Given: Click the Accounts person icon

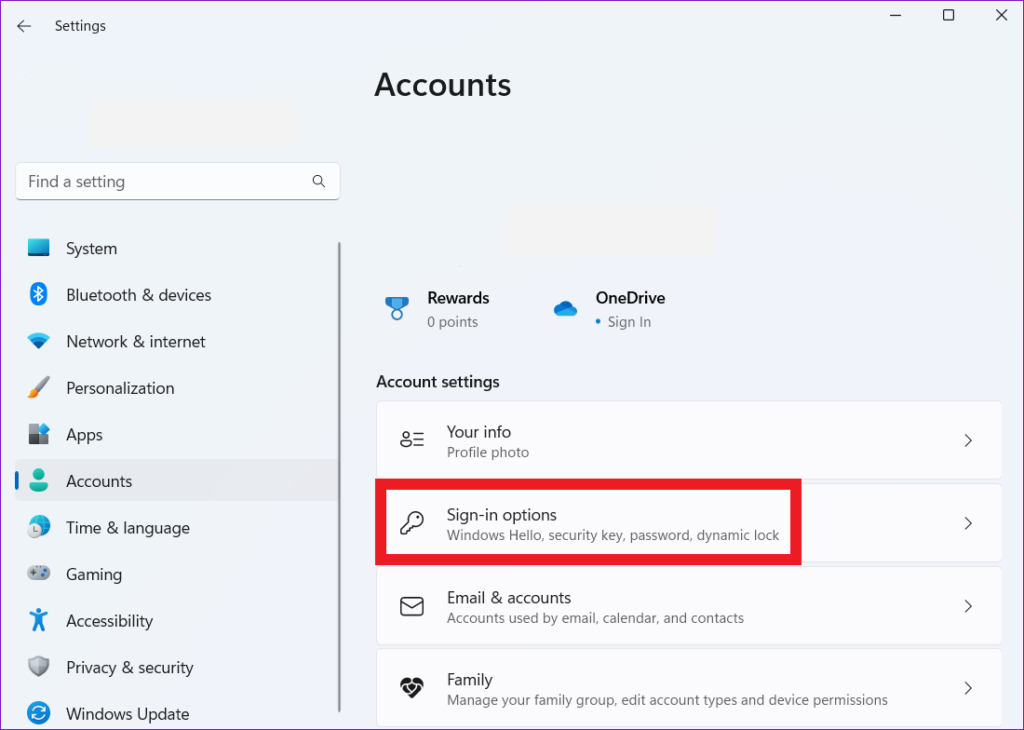Looking at the screenshot, I should point(39,481).
